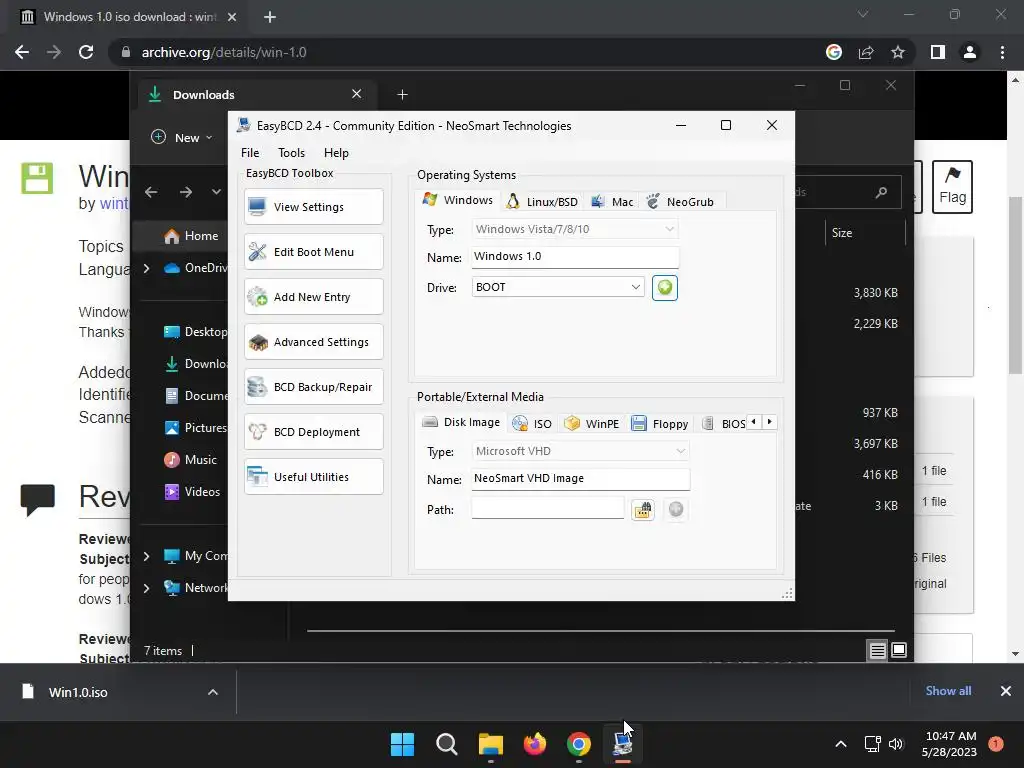
Task: Open the Help menu in EasyBCD
Action: 336,153
